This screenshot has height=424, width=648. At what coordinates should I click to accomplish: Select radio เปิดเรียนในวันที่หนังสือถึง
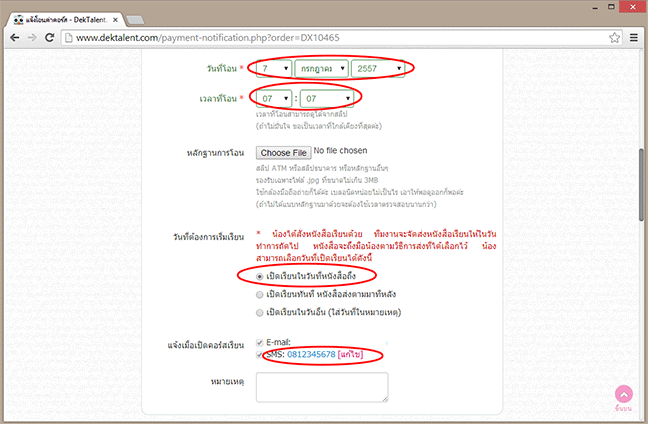click(x=260, y=275)
